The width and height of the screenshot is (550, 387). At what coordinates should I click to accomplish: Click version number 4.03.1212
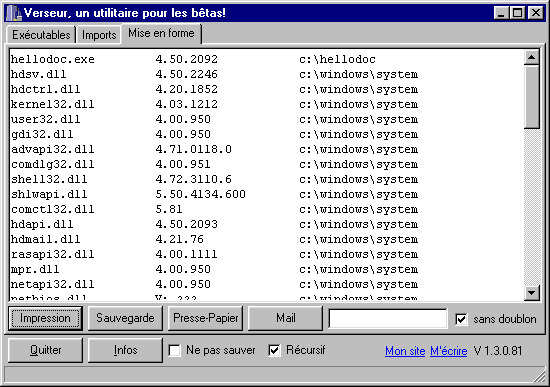click(187, 105)
